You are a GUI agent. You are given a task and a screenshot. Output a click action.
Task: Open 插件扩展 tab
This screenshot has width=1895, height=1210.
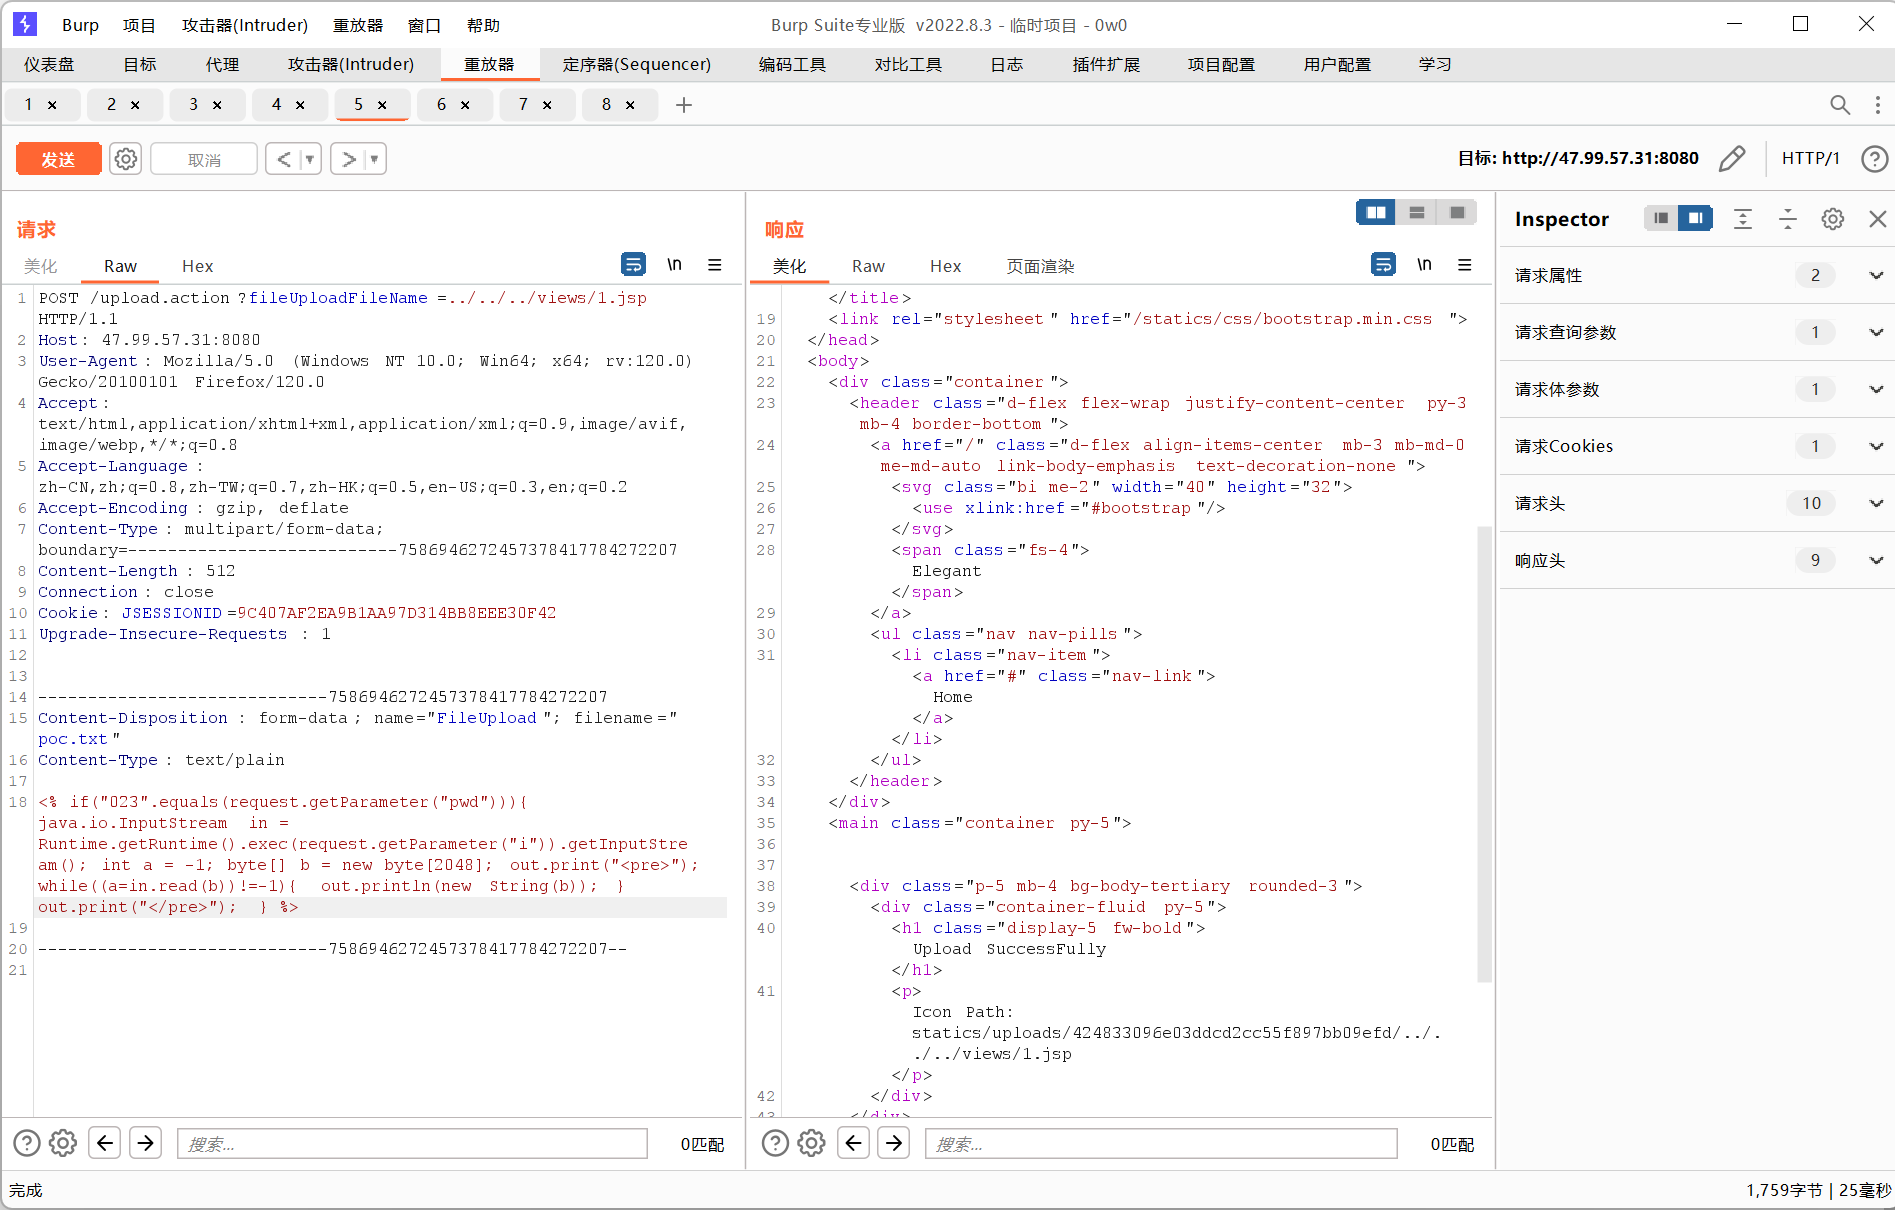1106,64
